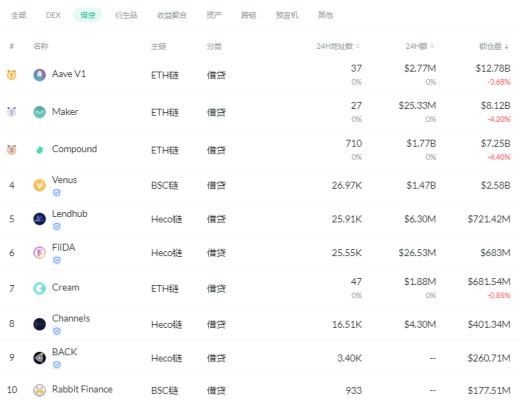
Task: Click the Heco链 cell in FilDA row
Action: tap(167, 253)
